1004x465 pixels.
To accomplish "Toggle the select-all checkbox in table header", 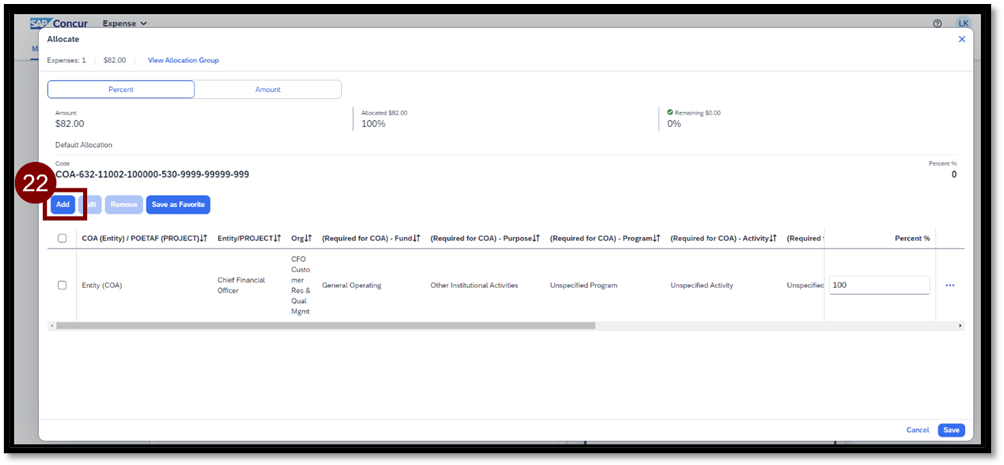I will click(x=62, y=239).
